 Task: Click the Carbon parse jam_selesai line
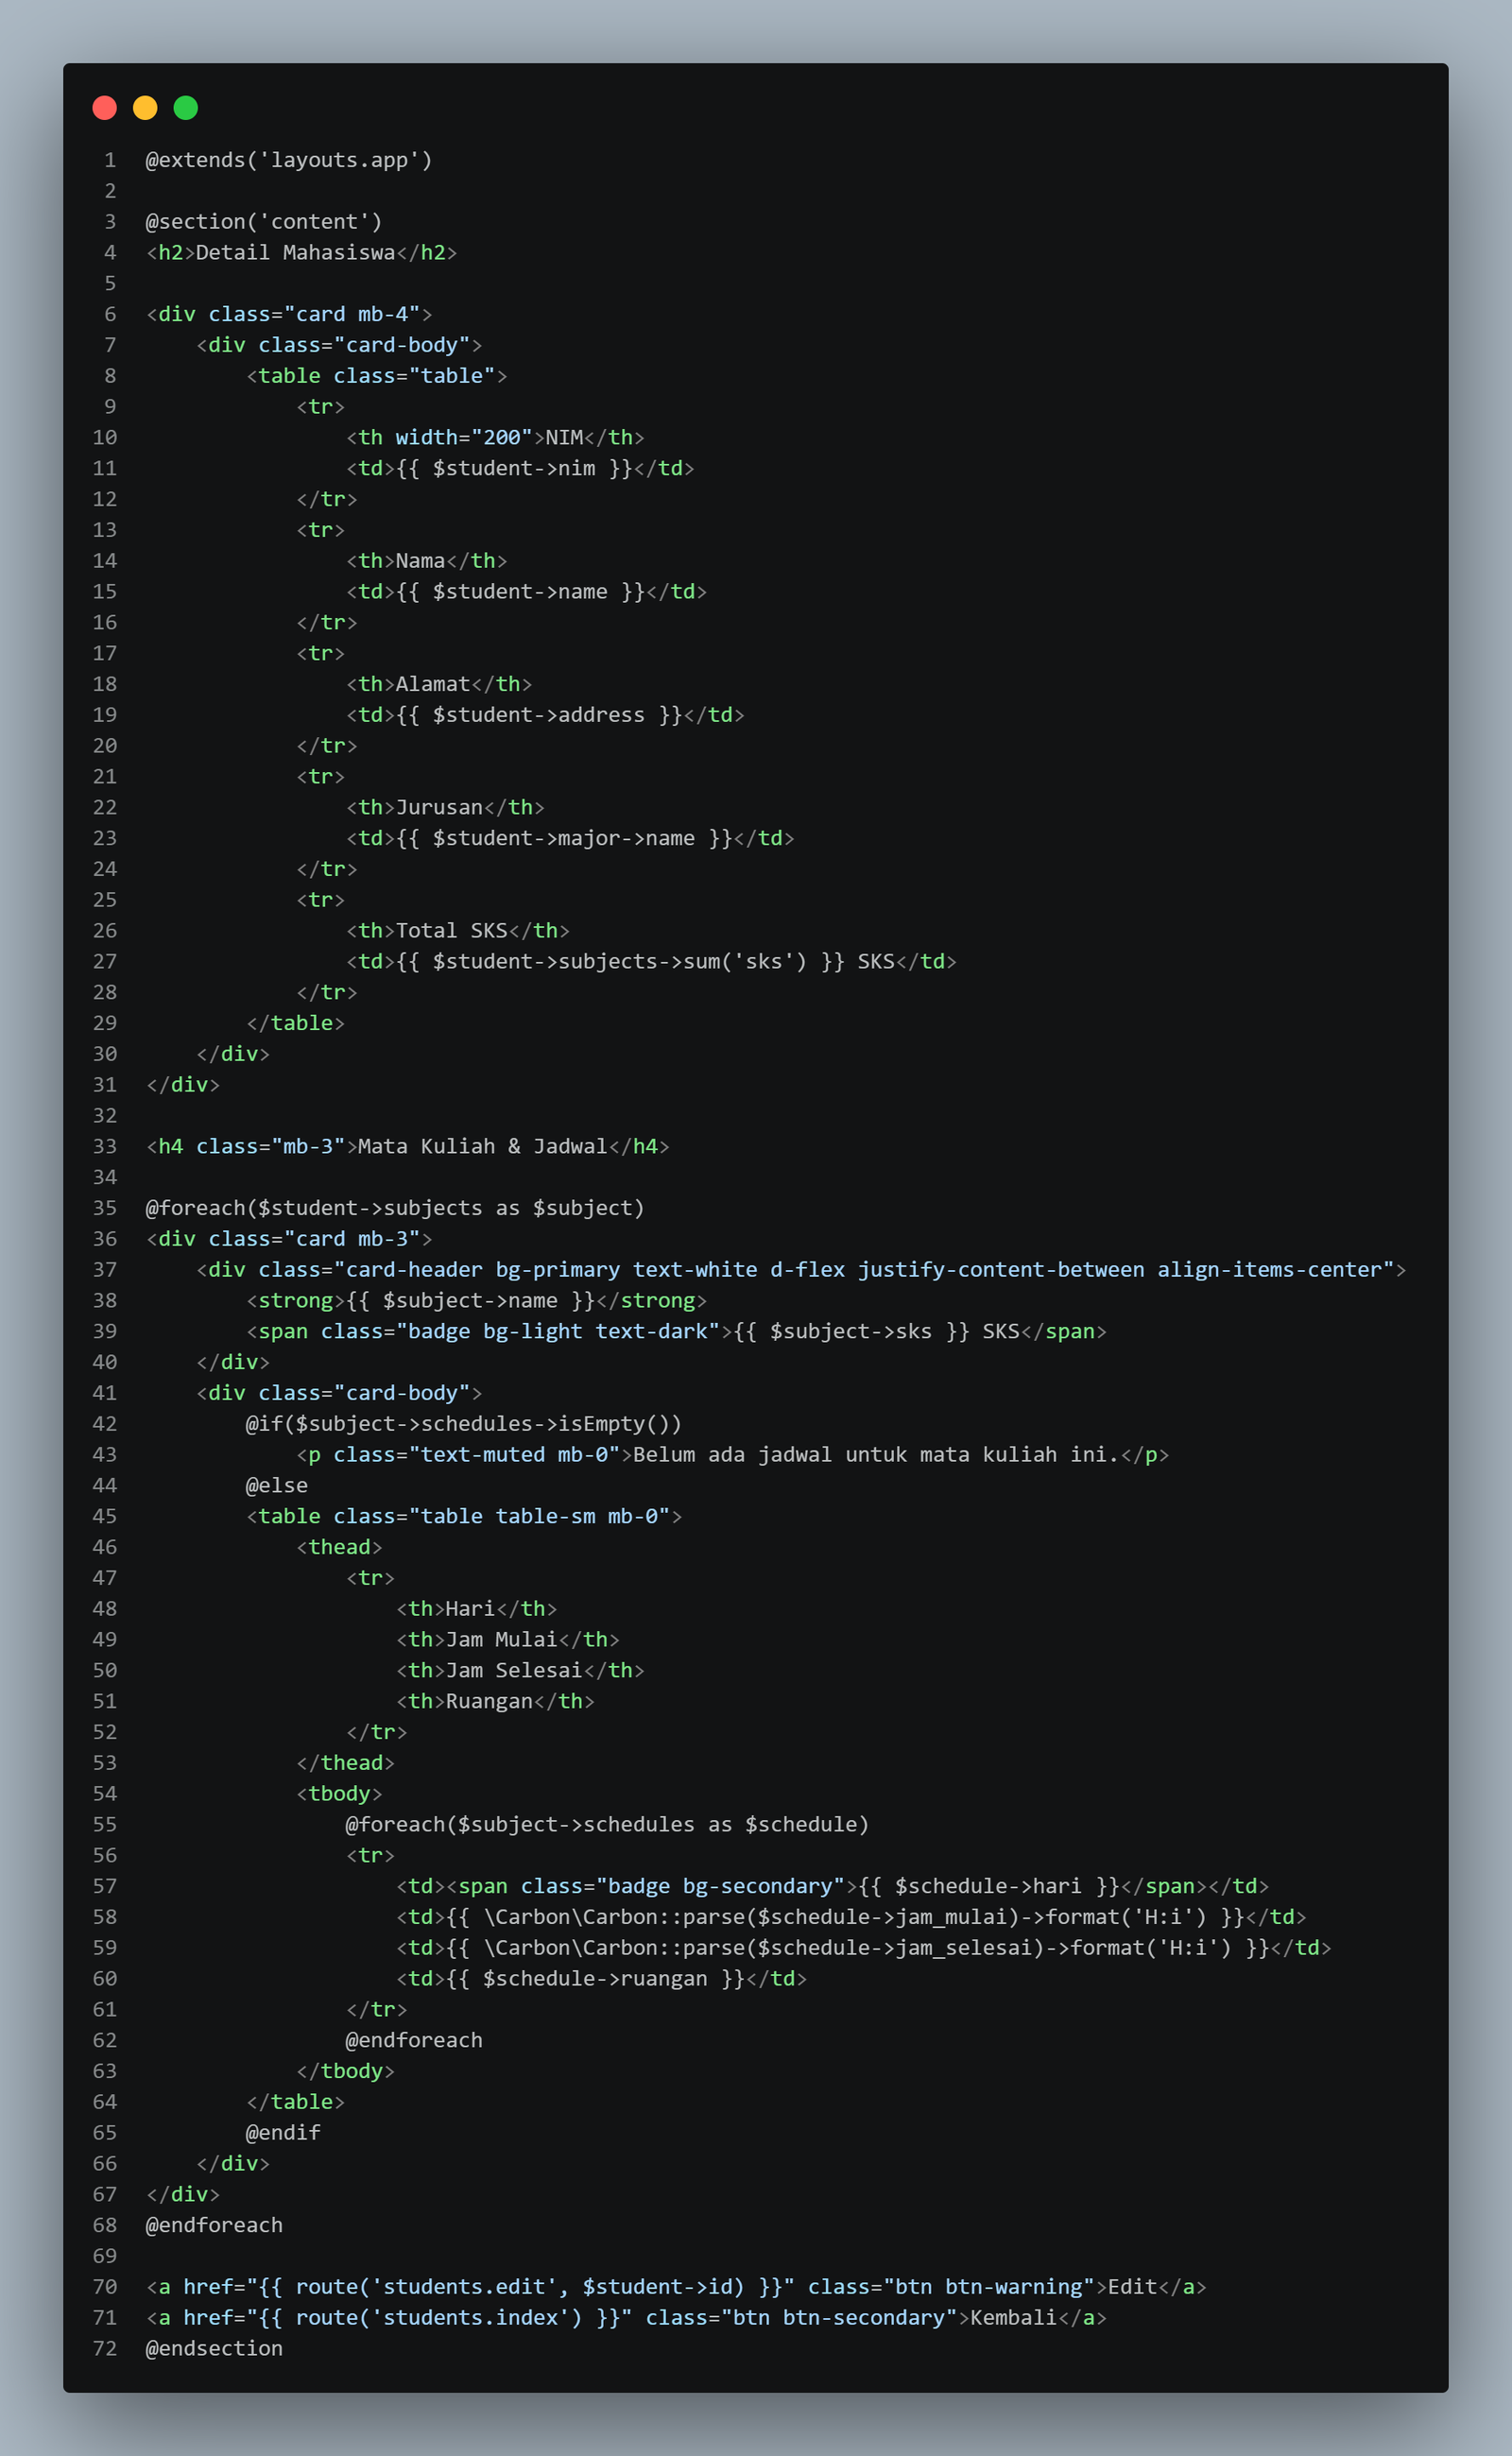click(864, 1948)
